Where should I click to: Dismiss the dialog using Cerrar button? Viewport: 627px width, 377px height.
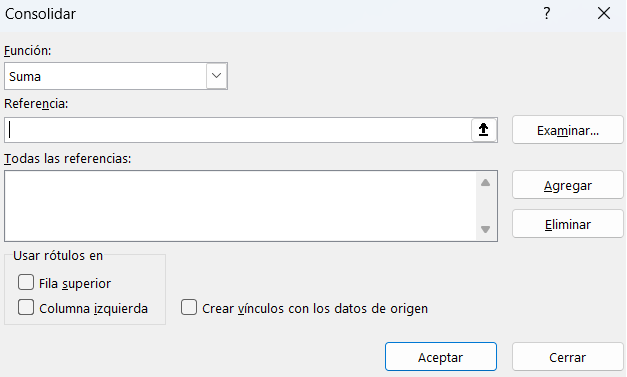(568, 357)
